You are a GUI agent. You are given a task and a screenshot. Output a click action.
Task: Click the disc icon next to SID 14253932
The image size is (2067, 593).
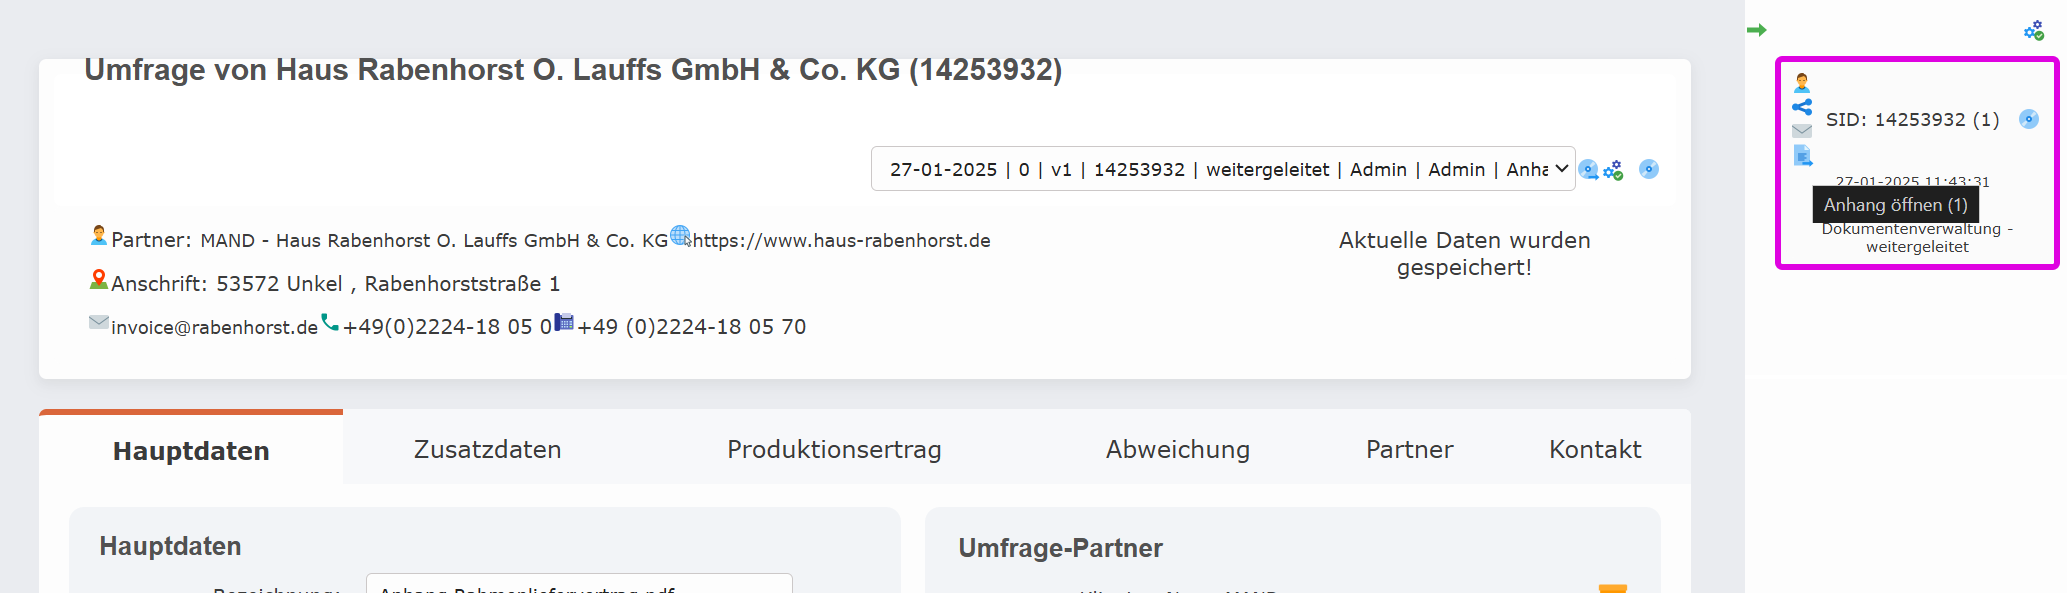[x=2028, y=119]
